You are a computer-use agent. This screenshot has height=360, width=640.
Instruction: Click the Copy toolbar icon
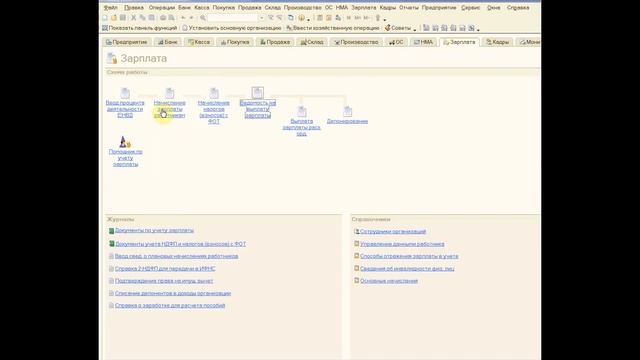pyautogui.click(x=142, y=18)
